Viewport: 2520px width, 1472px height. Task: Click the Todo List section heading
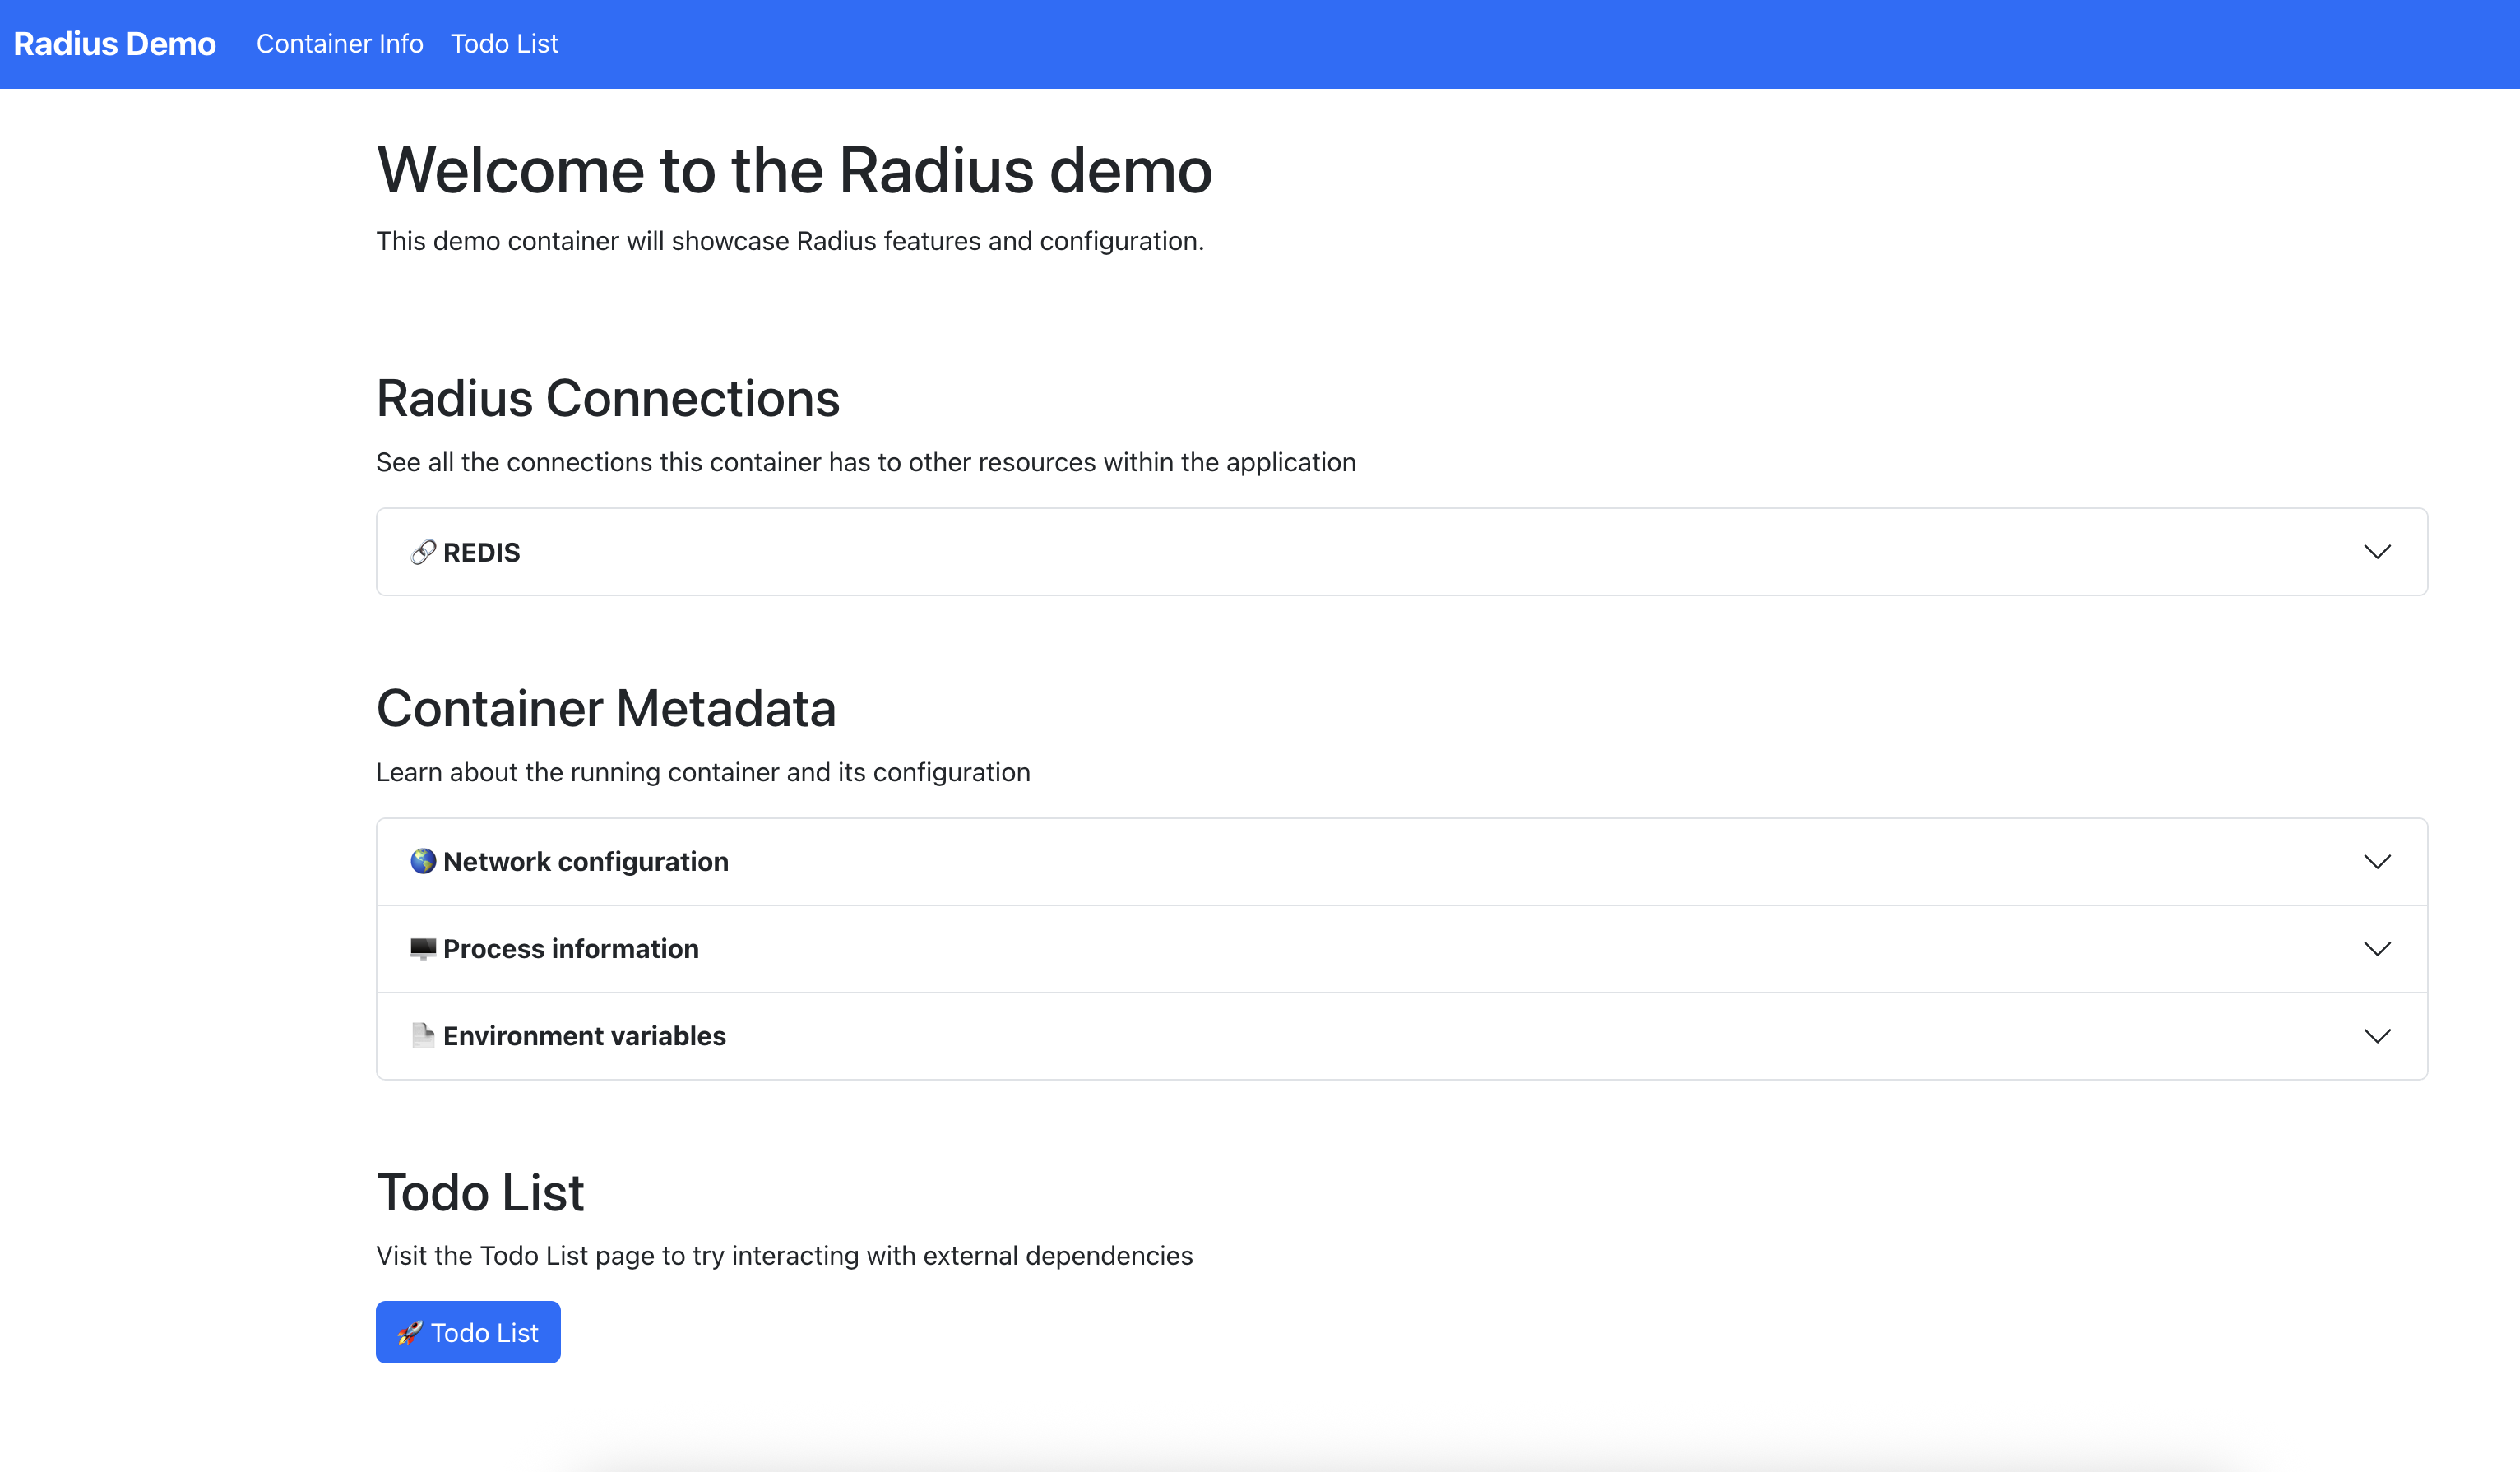click(480, 1192)
